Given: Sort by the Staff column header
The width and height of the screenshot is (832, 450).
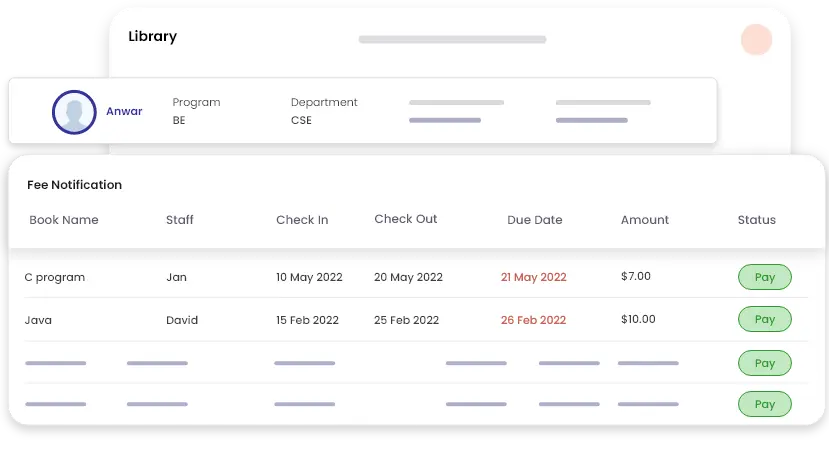Looking at the screenshot, I should point(180,220).
